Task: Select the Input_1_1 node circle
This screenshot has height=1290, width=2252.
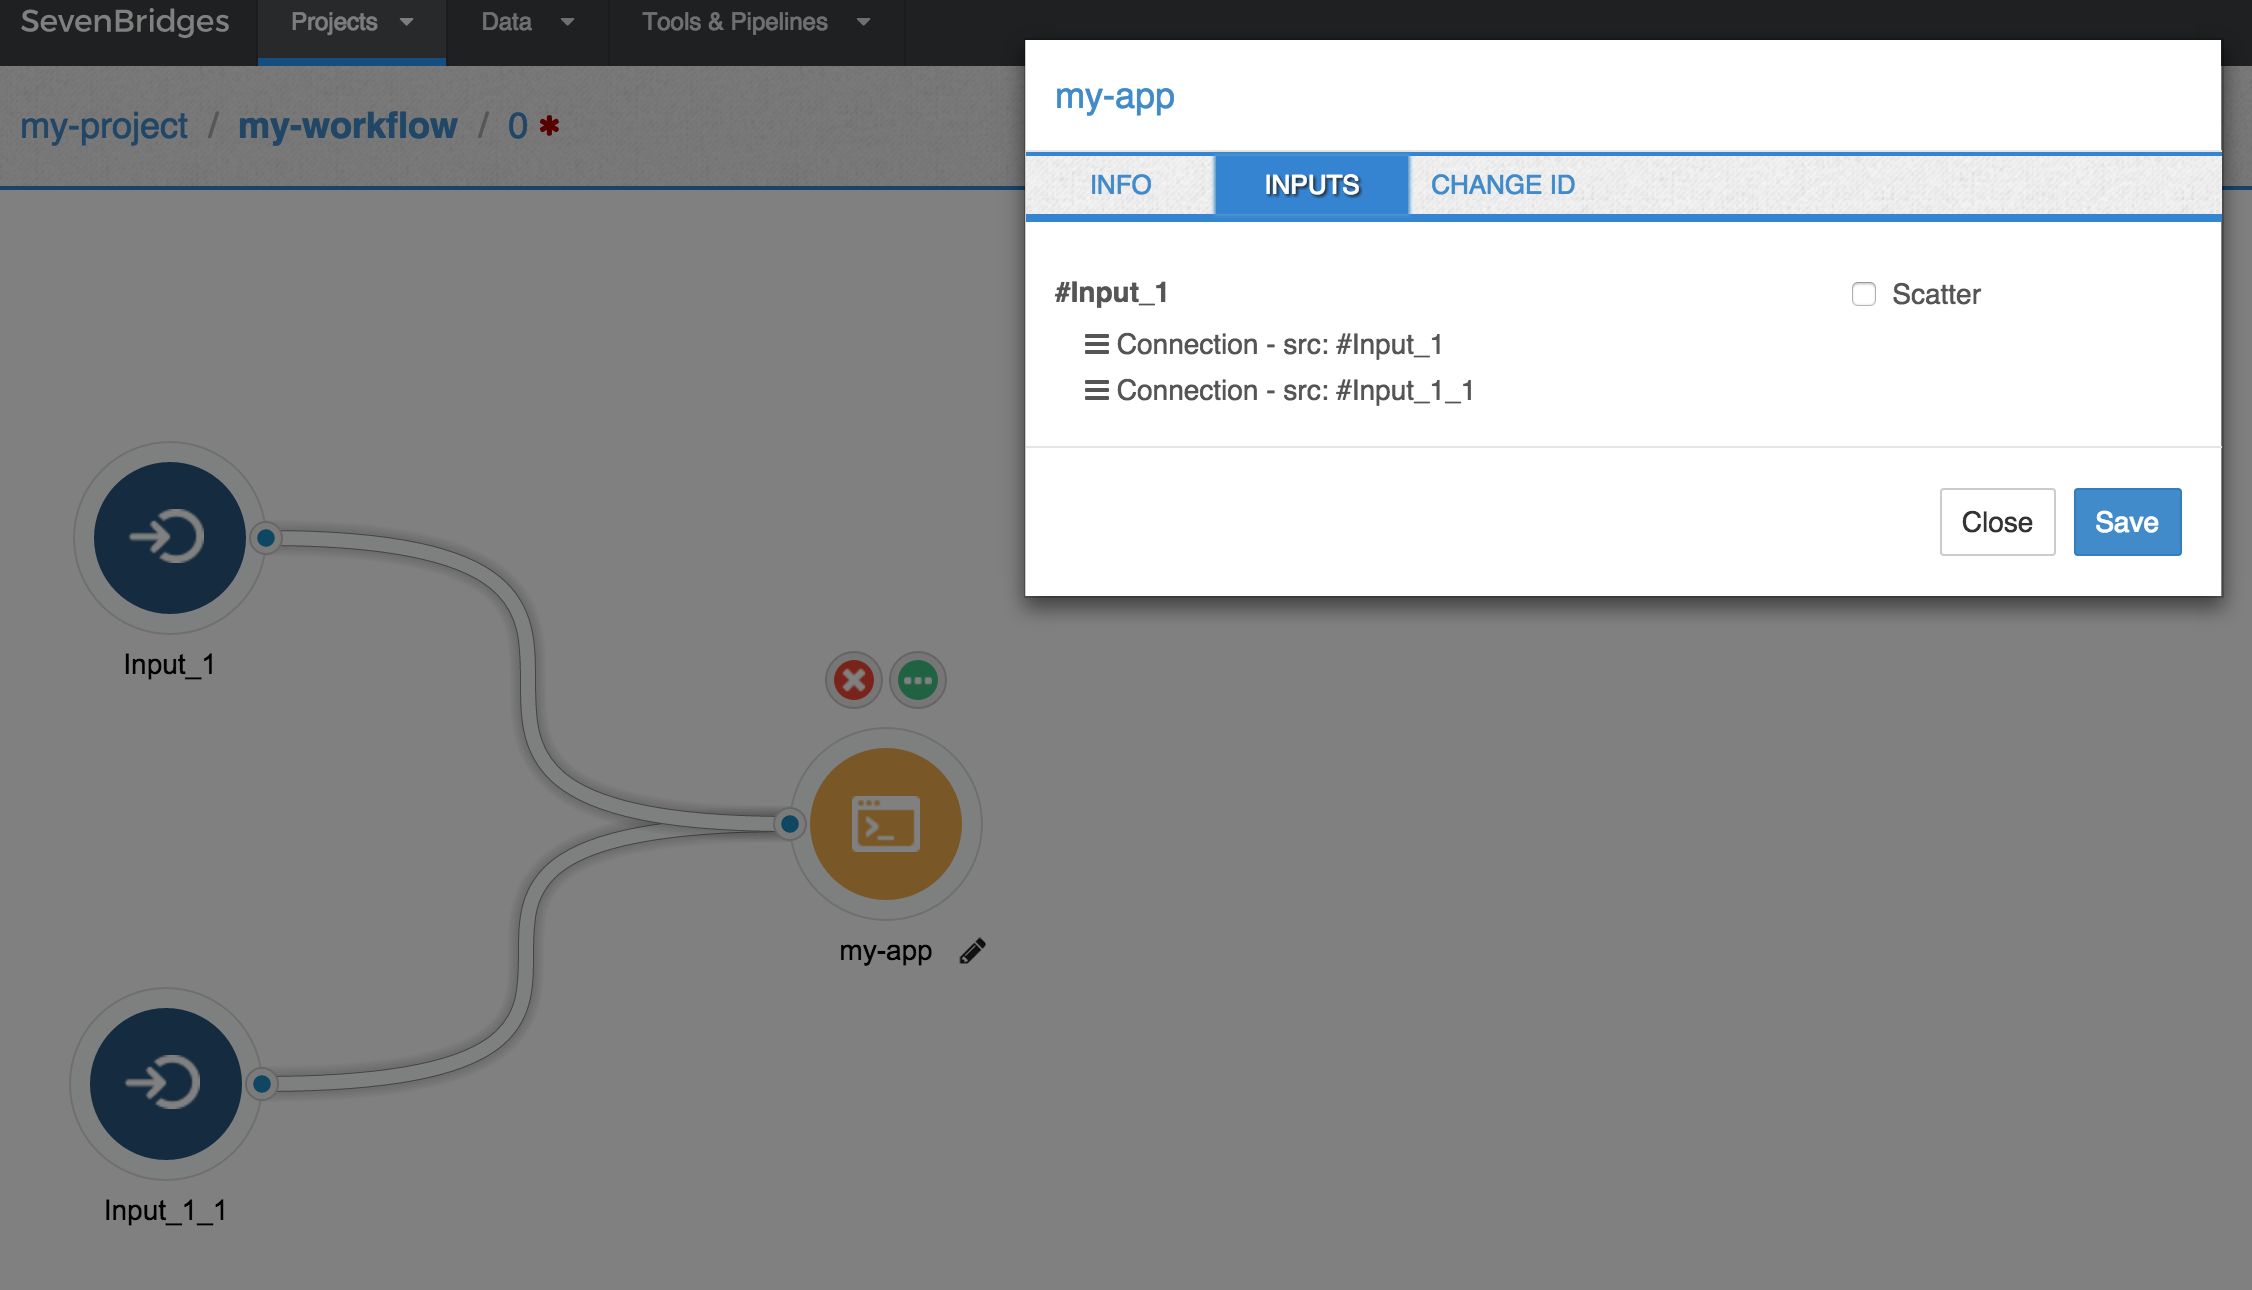Action: [x=166, y=1083]
